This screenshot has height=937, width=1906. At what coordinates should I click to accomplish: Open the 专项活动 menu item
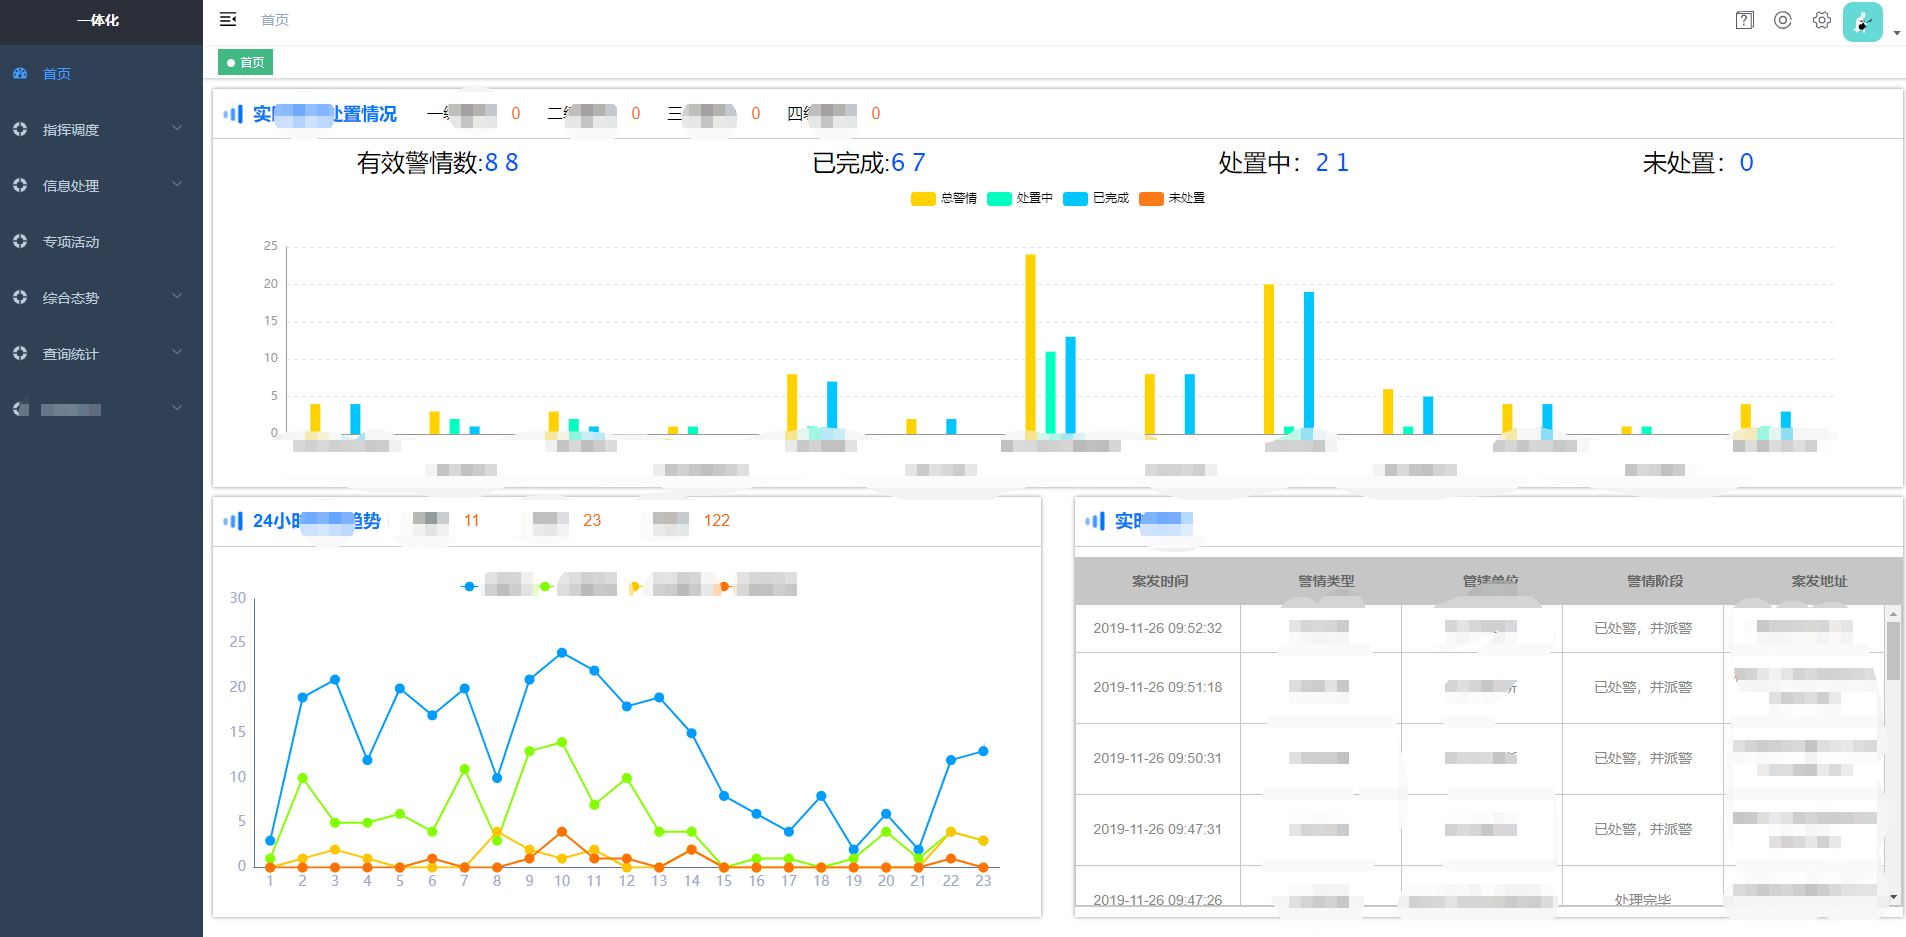[71, 242]
